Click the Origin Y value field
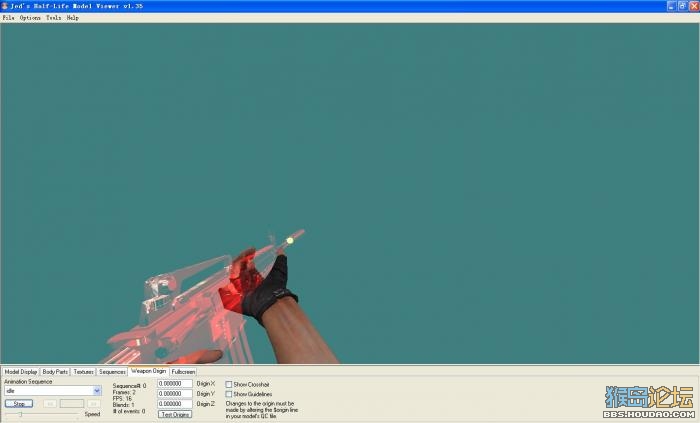 pyautogui.click(x=175, y=394)
